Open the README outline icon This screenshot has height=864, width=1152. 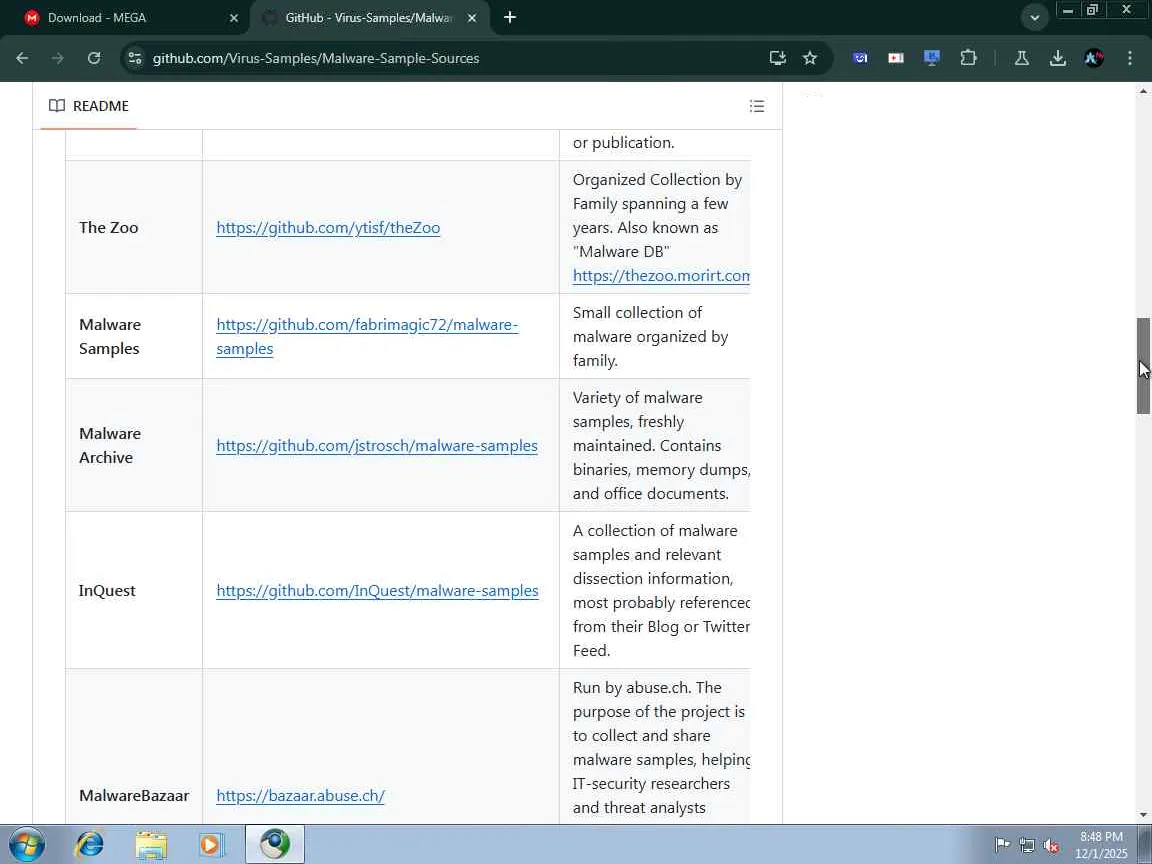tap(757, 106)
